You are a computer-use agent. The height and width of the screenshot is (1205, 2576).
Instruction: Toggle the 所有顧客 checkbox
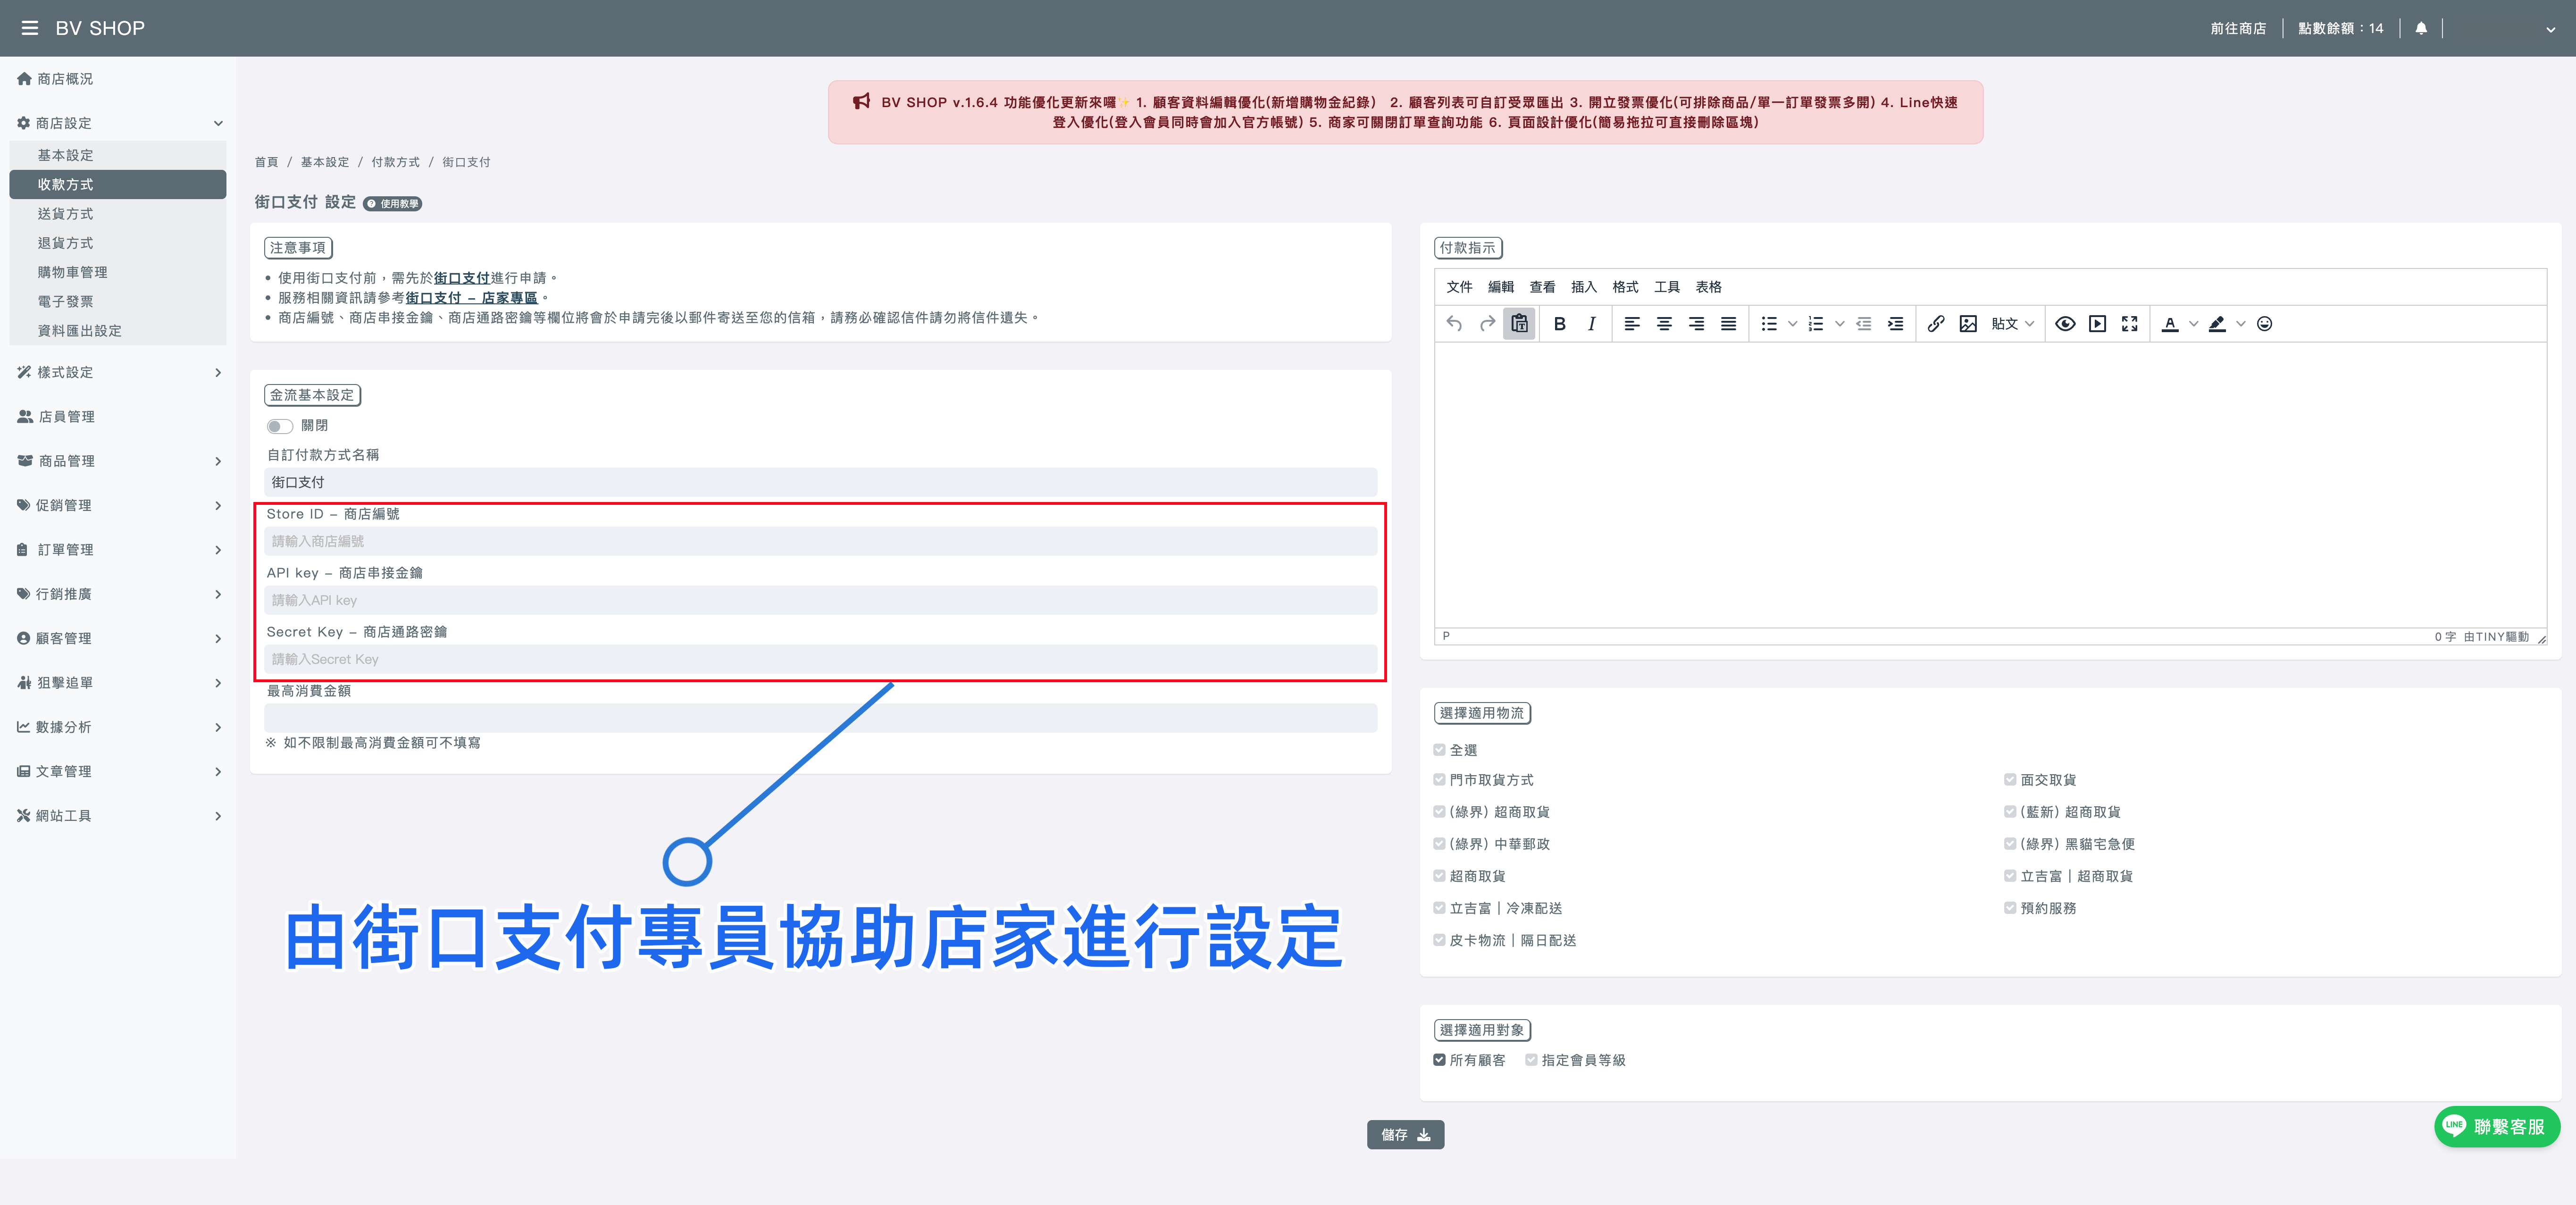click(1439, 1060)
